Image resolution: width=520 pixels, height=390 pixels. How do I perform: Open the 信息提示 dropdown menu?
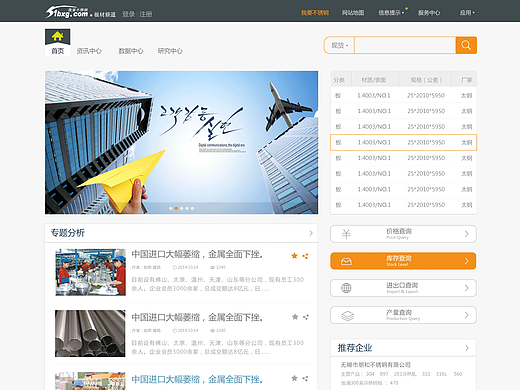pos(391,13)
